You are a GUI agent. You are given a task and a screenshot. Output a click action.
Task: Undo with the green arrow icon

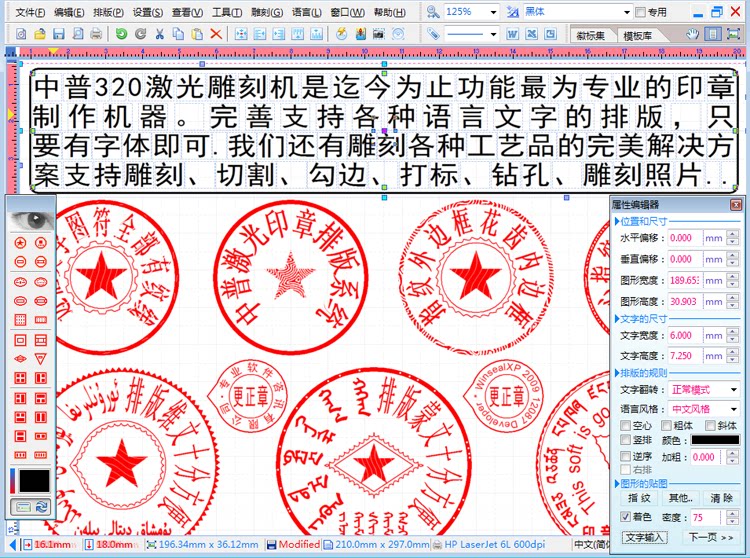click(x=121, y=34)
